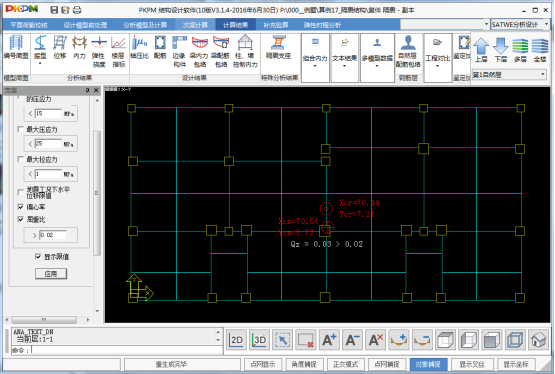This screenshot has width=555, height=374.
Task: Enable the 最大压应力 checkbox
Action: [x=21, y=130]
